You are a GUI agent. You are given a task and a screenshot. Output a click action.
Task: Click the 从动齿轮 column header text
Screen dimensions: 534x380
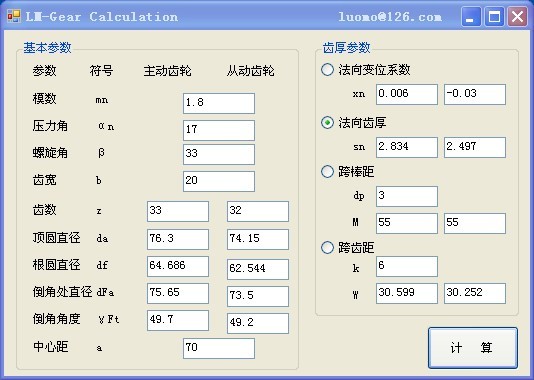coord(251,71)
